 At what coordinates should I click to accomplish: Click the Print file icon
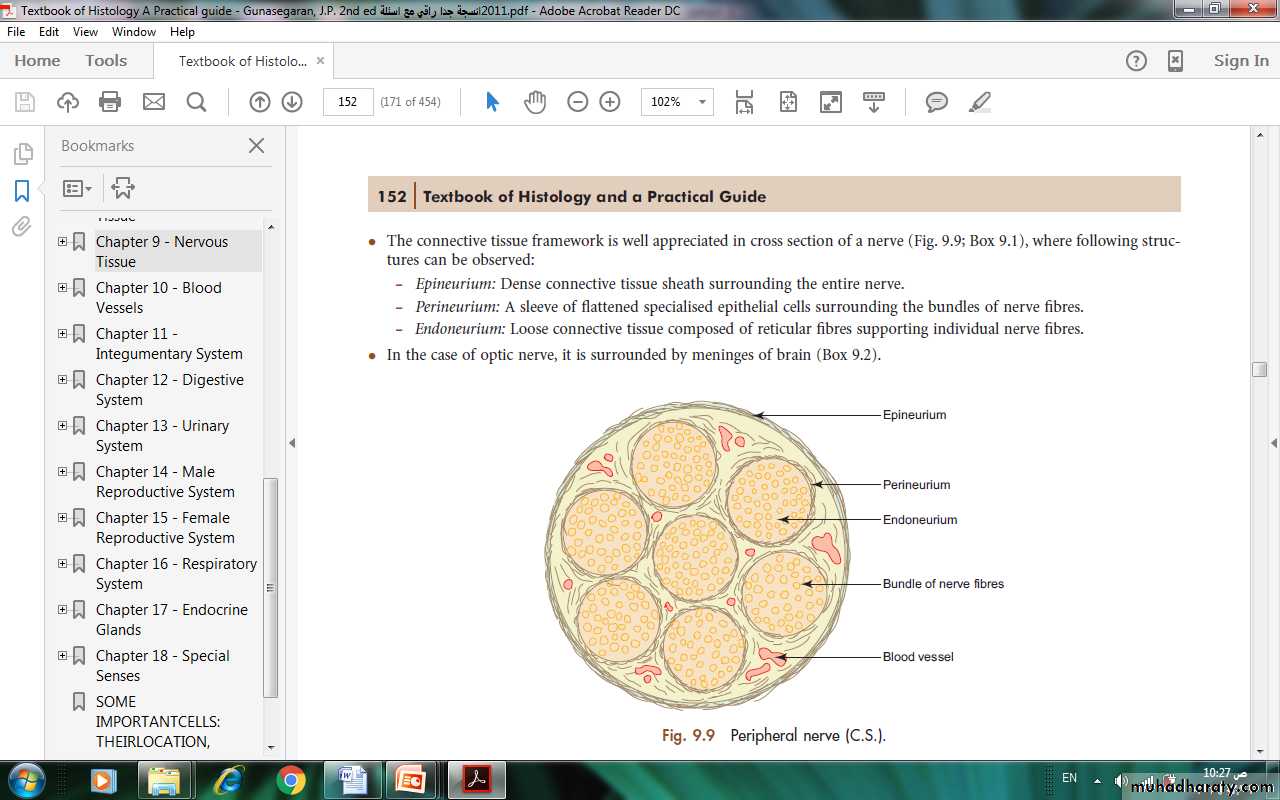110,102
